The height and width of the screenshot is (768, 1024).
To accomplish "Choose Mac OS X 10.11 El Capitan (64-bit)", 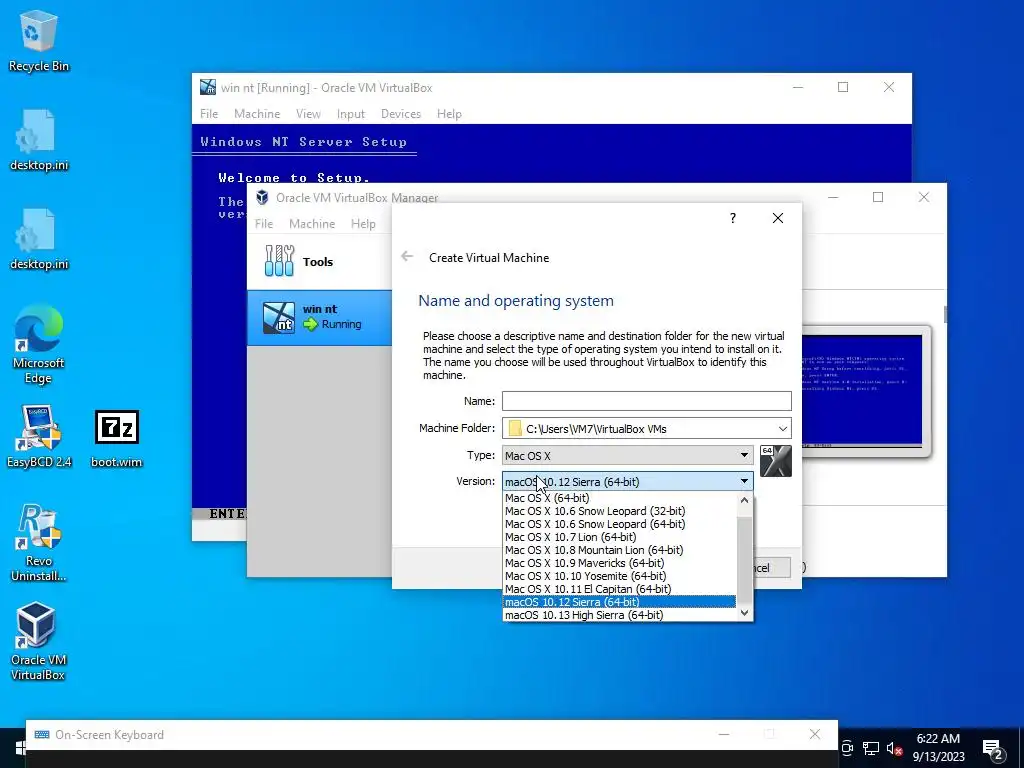I will (x=619, y=589).
